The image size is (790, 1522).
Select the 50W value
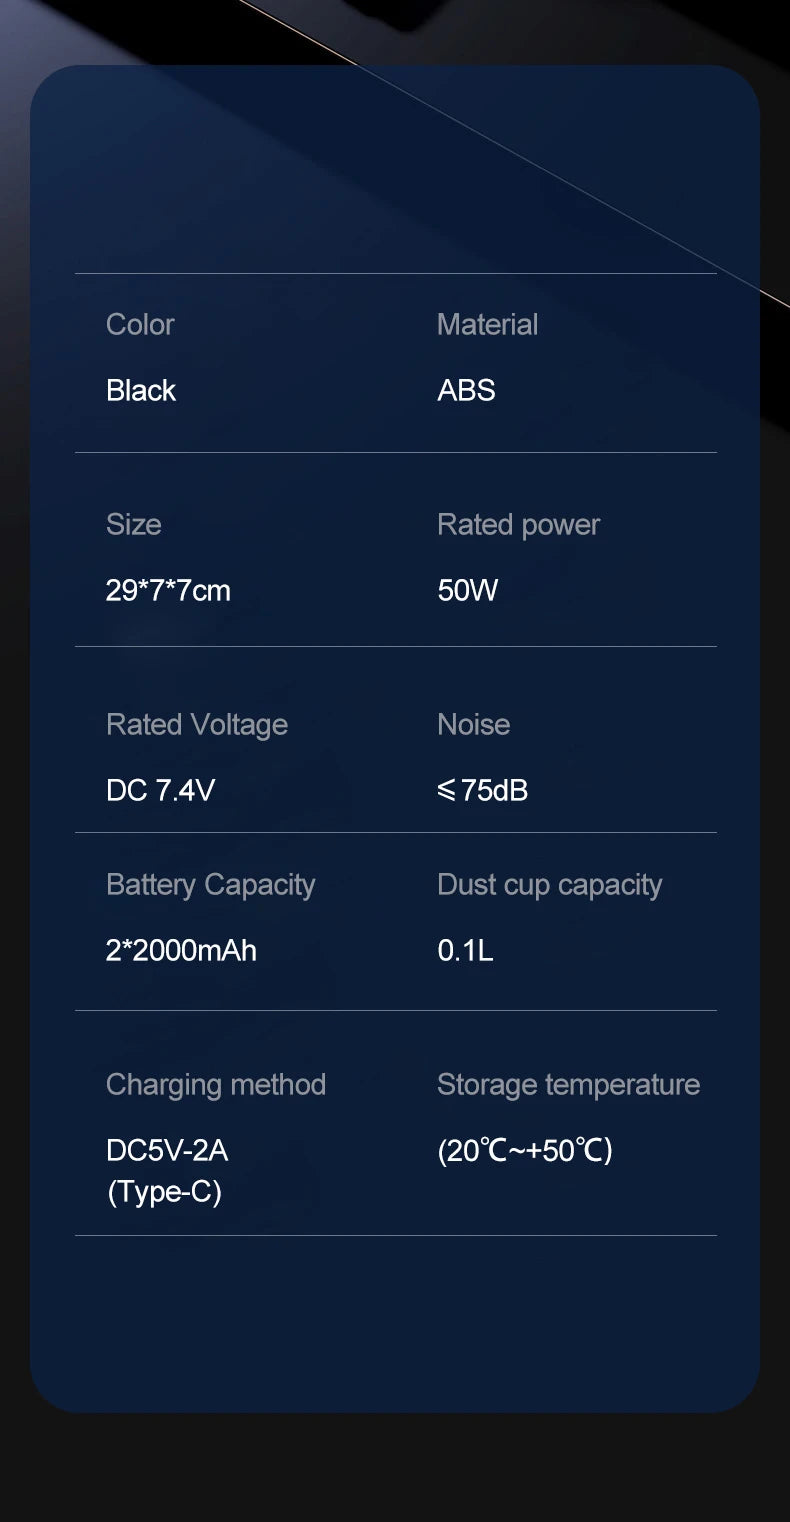pos(467,590)
